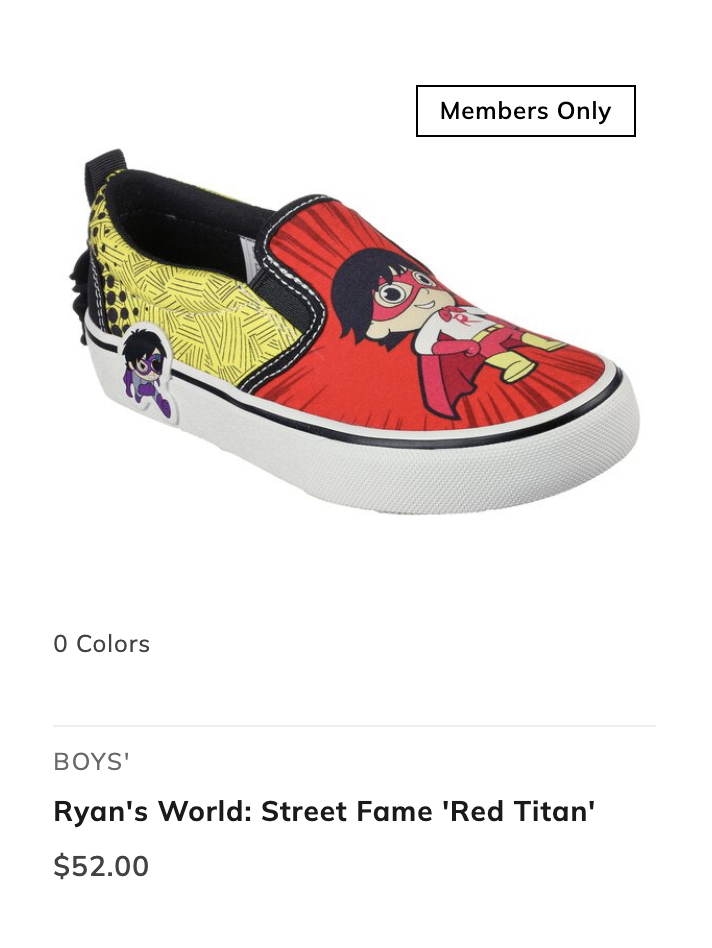Open the Ryan's World Street Fame product title
Viewport: 712px width, 948px height.
(x=325, y=811)
